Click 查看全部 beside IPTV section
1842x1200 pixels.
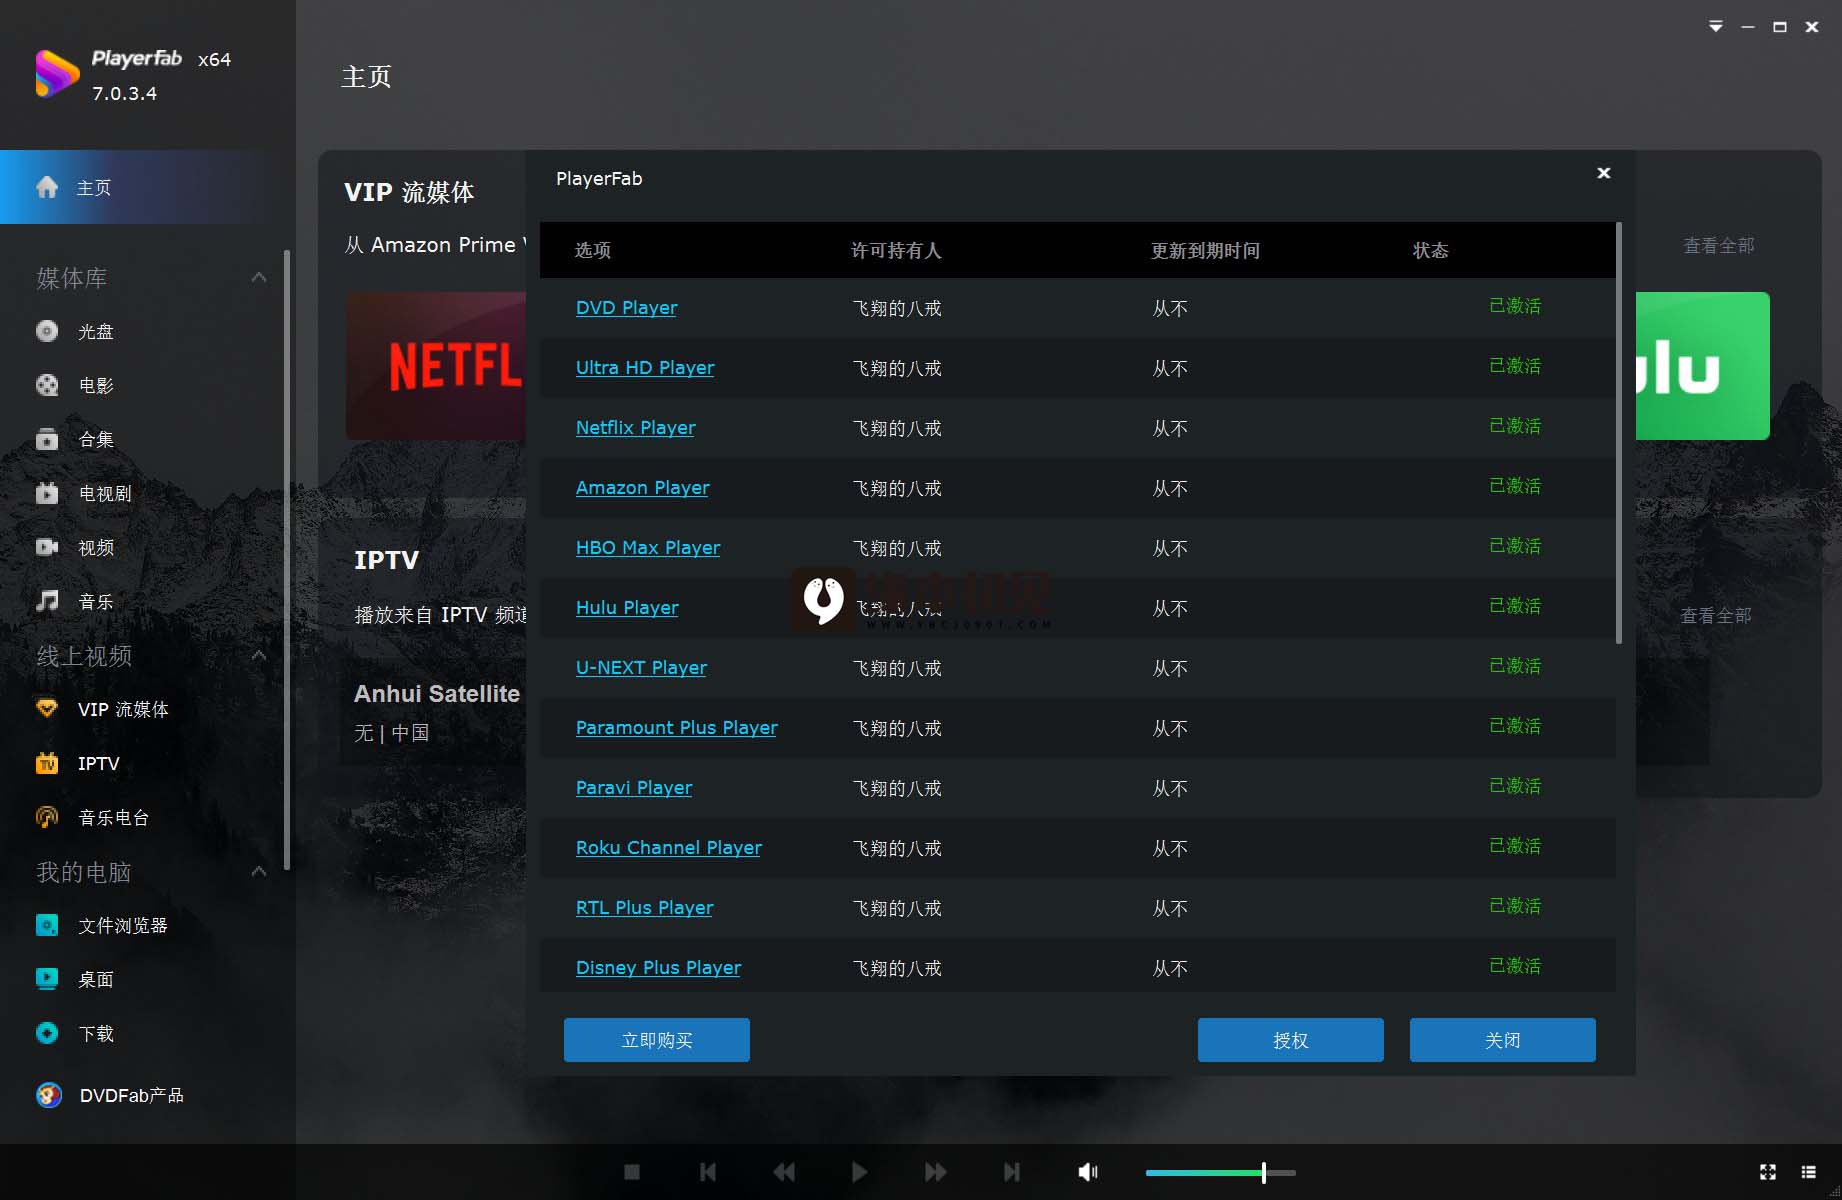click(1716, 616)
